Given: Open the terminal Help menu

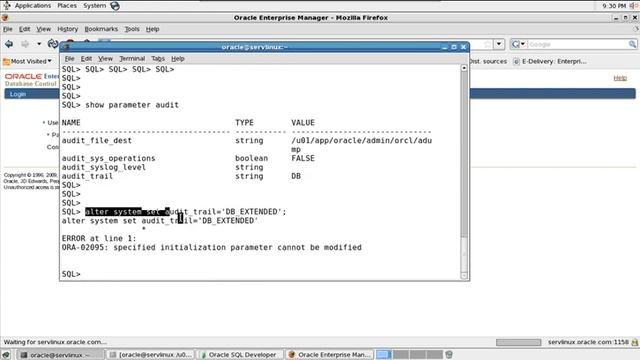Looking at the screenshot, I should click(x=178, y=59).
